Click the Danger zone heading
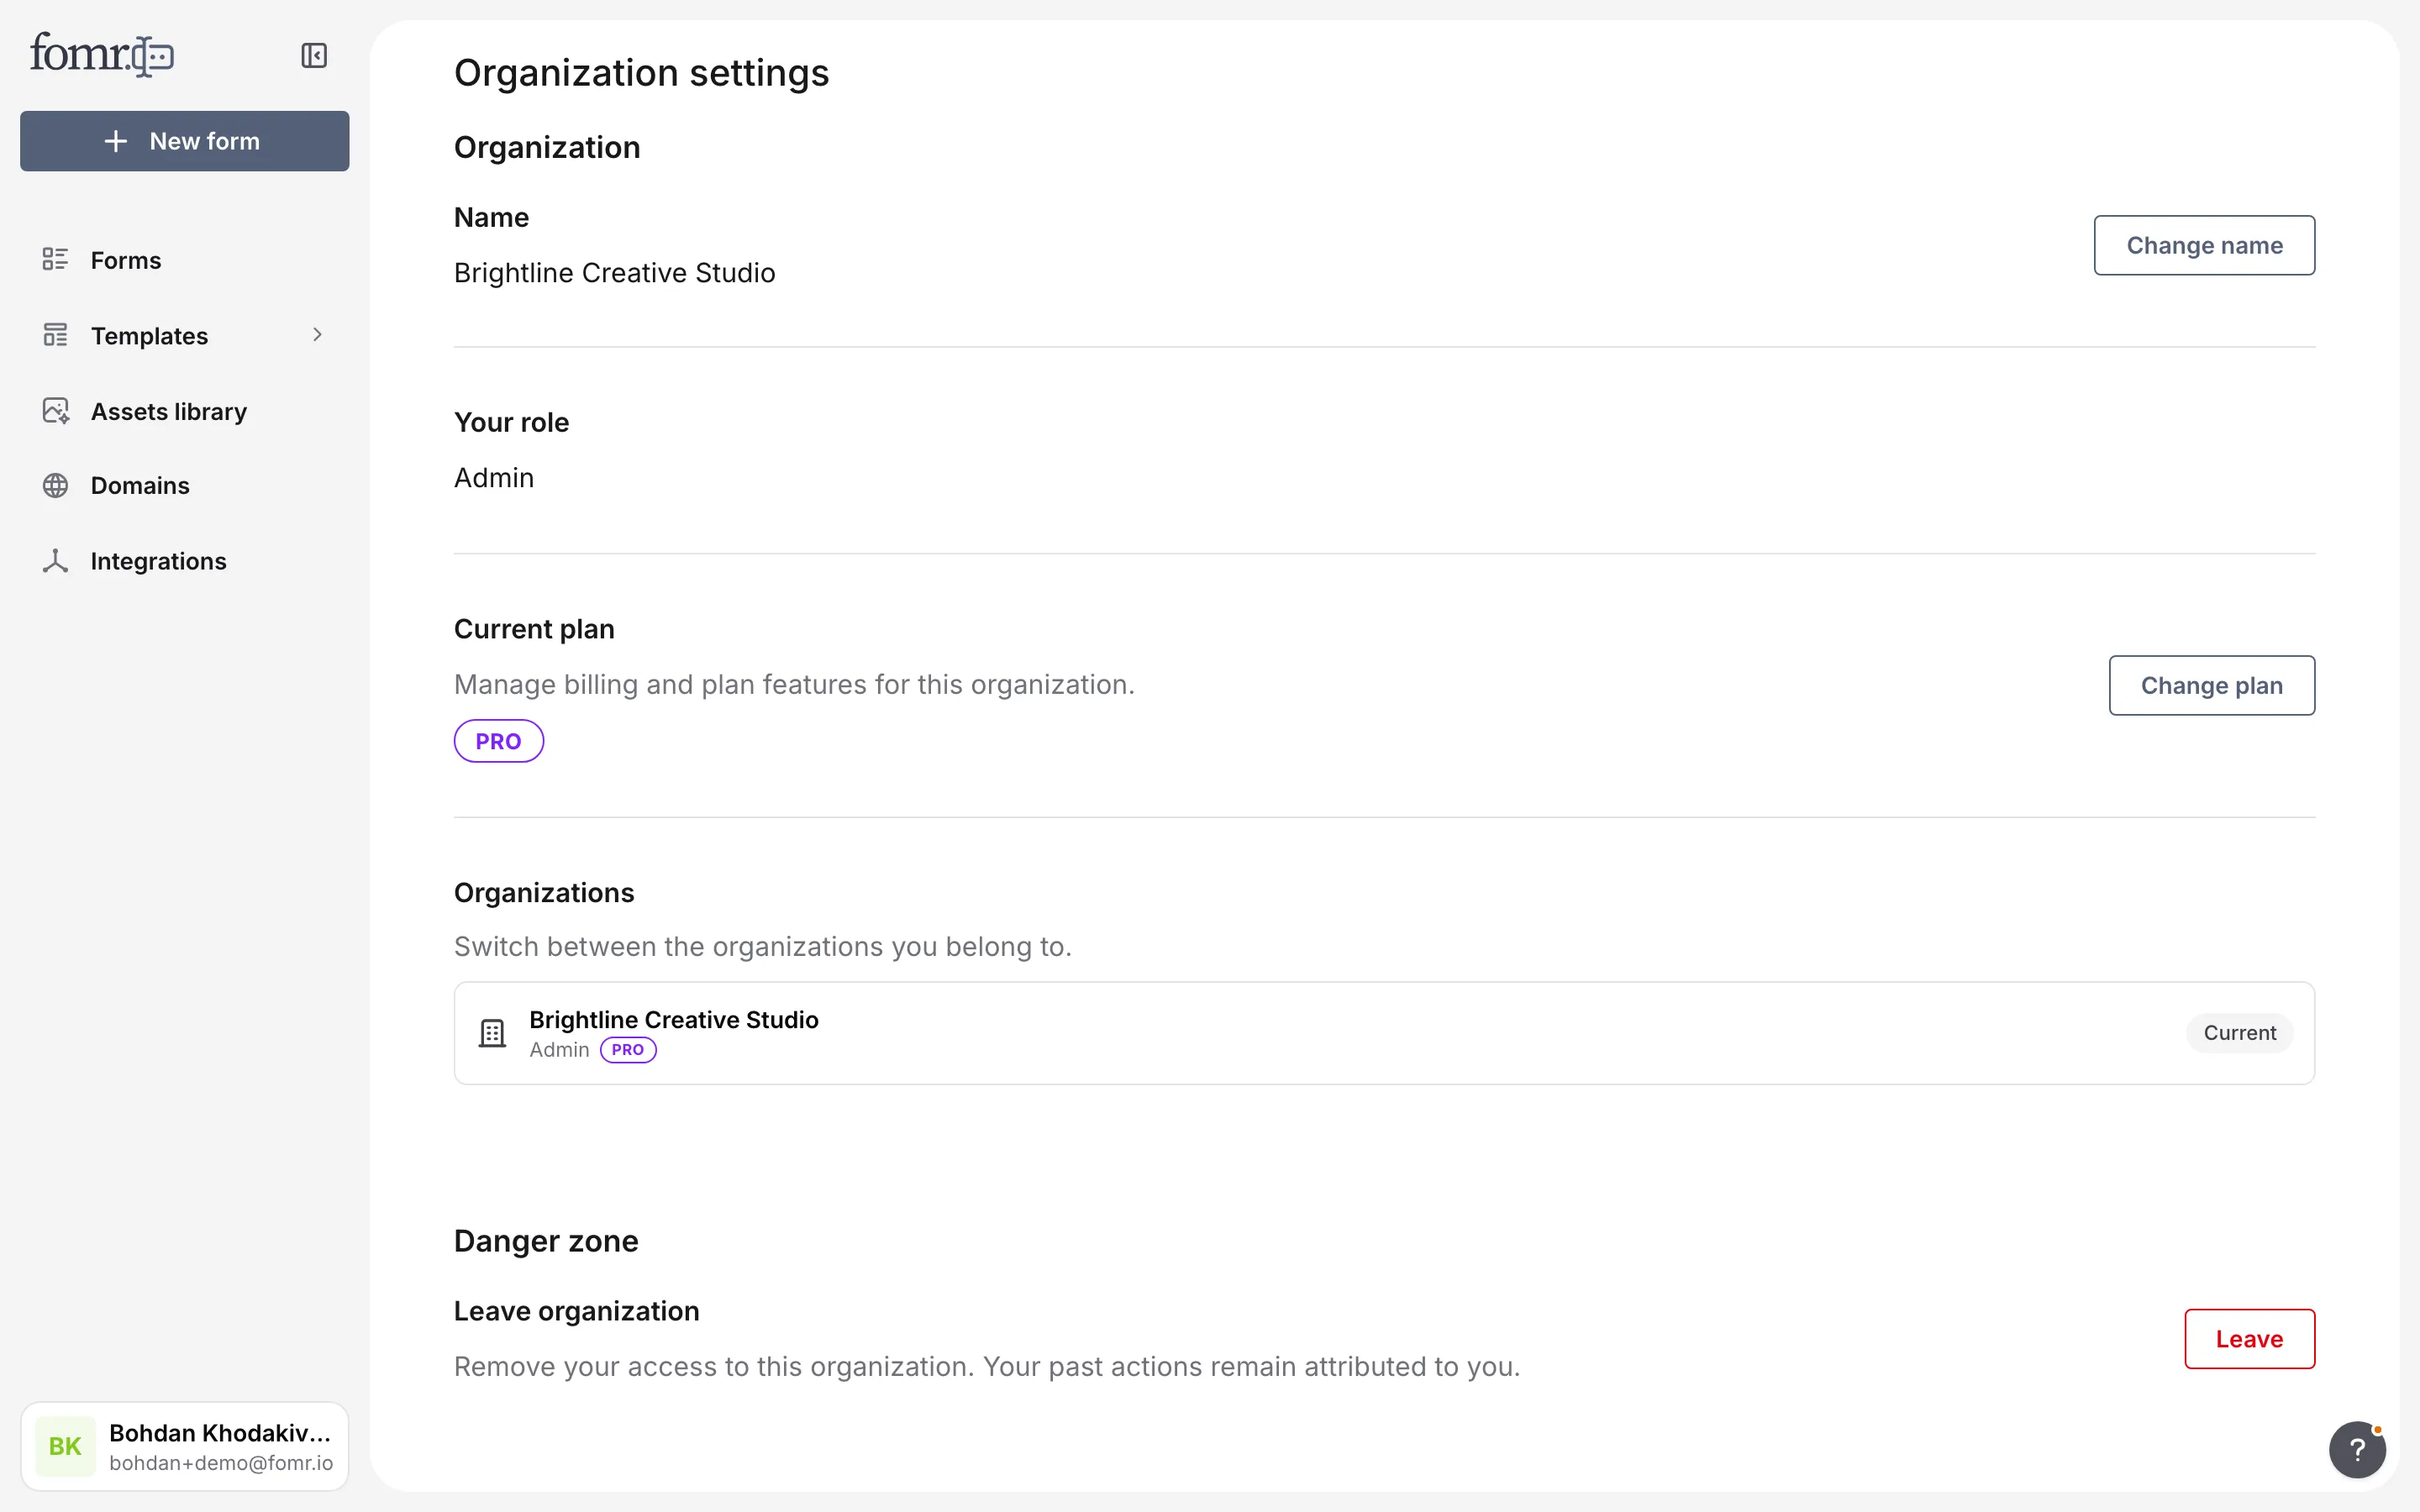The image size is (2420, 1512). [x=546, y=1241]
